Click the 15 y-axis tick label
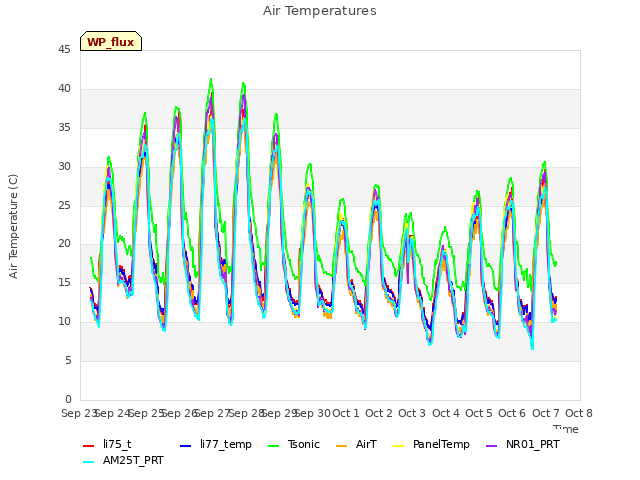 pyautogui.click(x=64, y=282)
